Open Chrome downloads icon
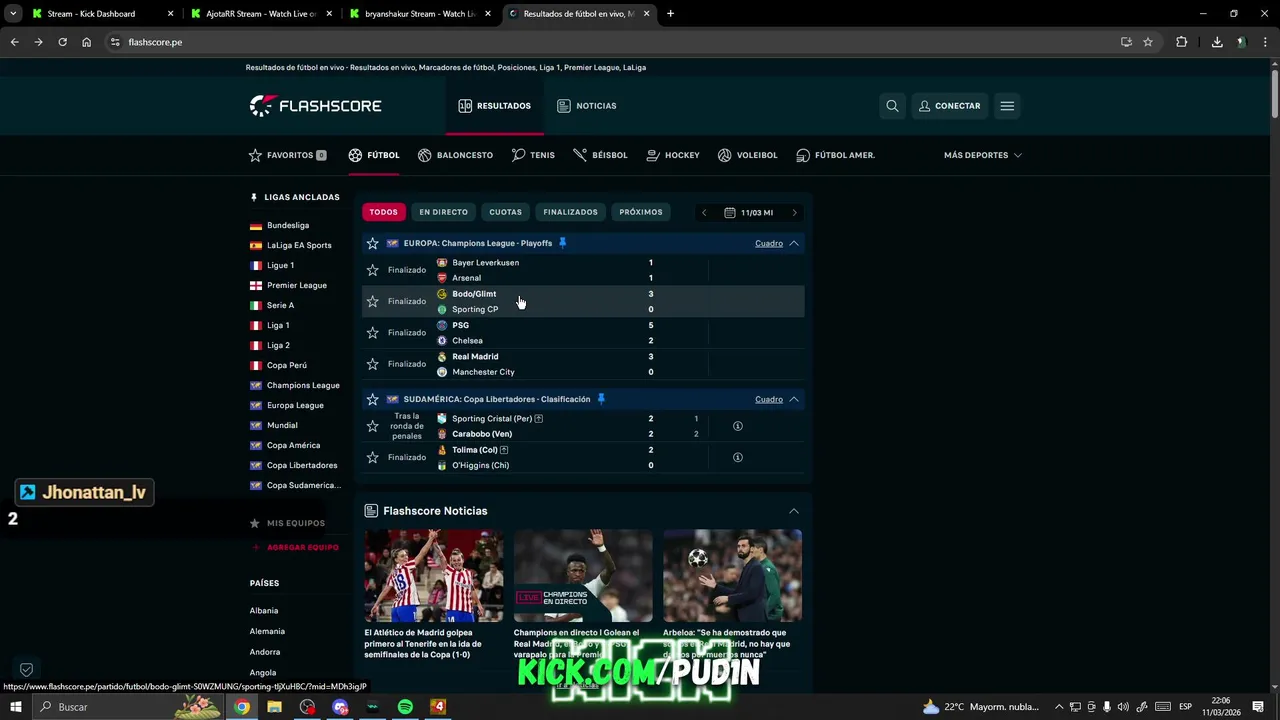Image resolution: width=1280 pixels, height=720 pixels. [1217, 42]
